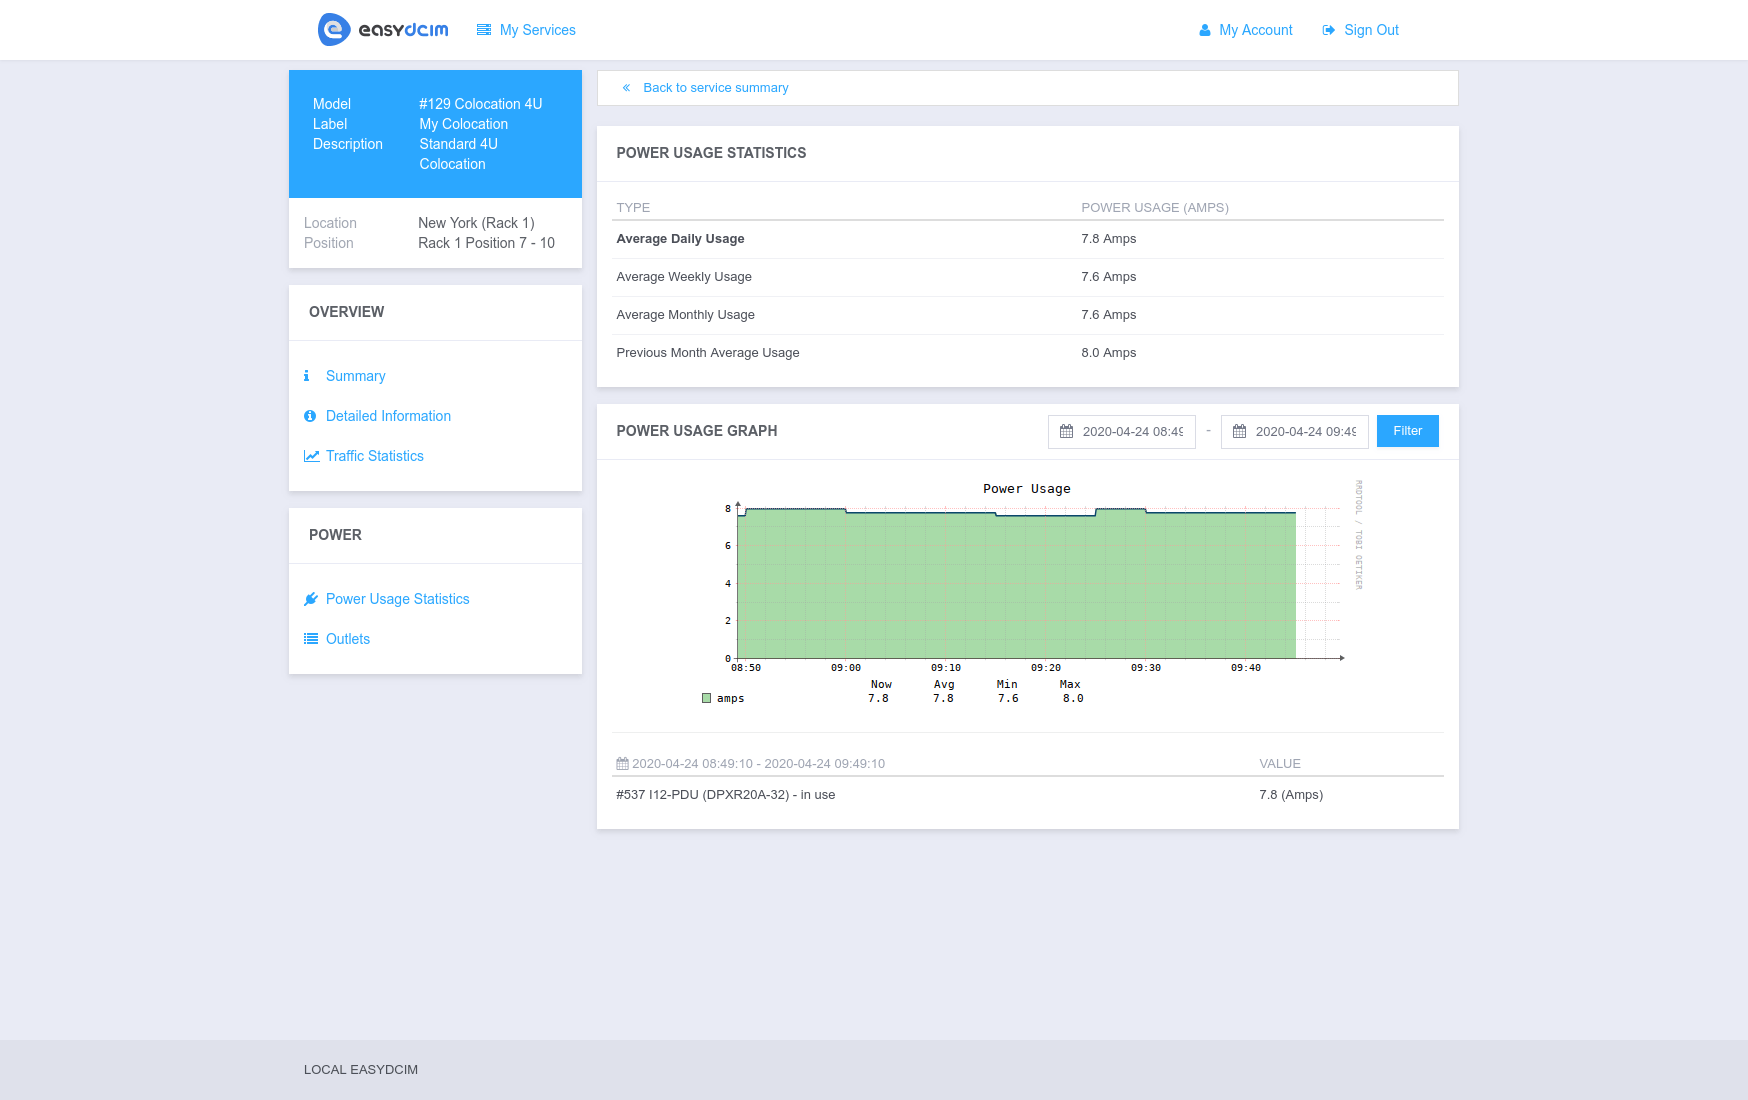The height and width of the screenshot is (1100, 1748).
Task: Click the EasyDCIM logo icon
Action: coord(334,29)
